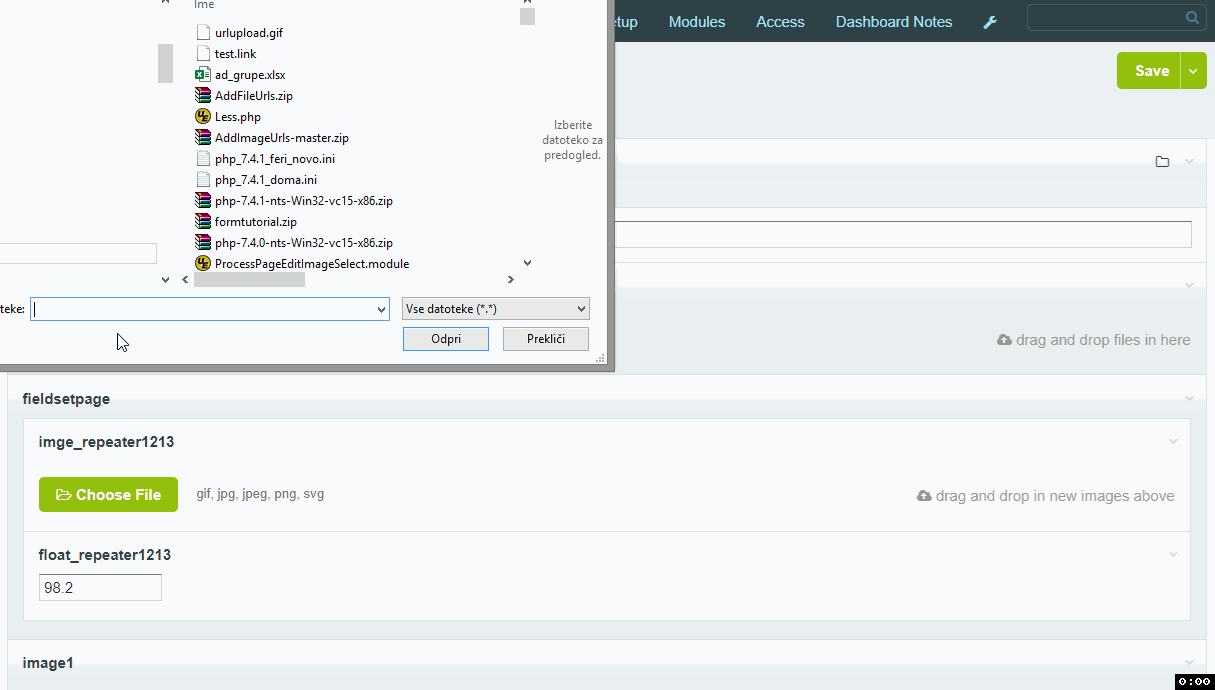
Task: Select the Less.php file
Action: pyautogui.click(x=237, y=117)
